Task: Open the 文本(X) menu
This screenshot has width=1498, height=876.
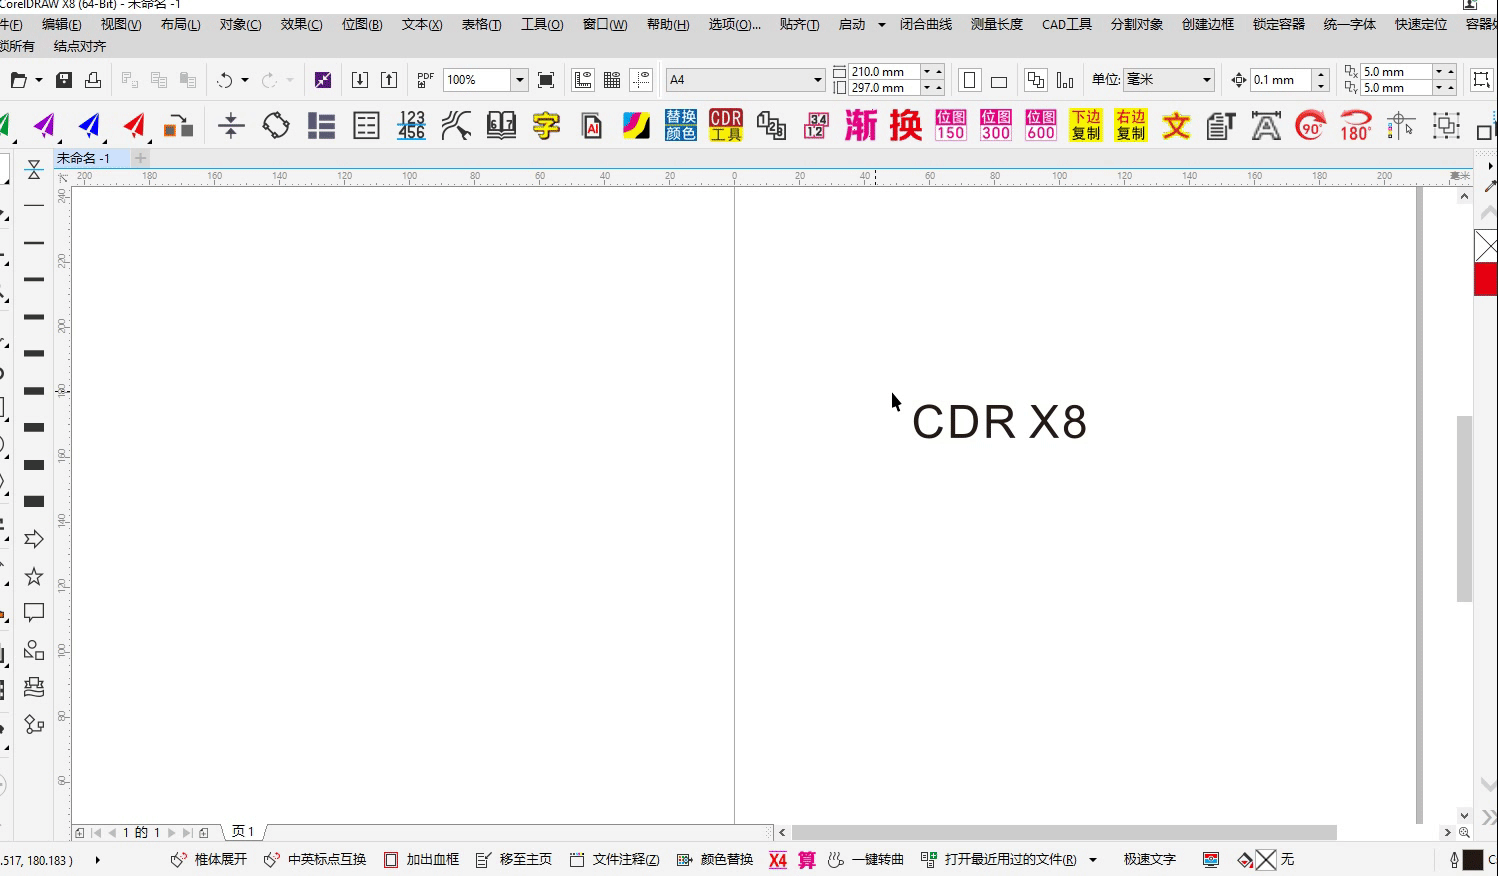Action: (x=422, y=25)
